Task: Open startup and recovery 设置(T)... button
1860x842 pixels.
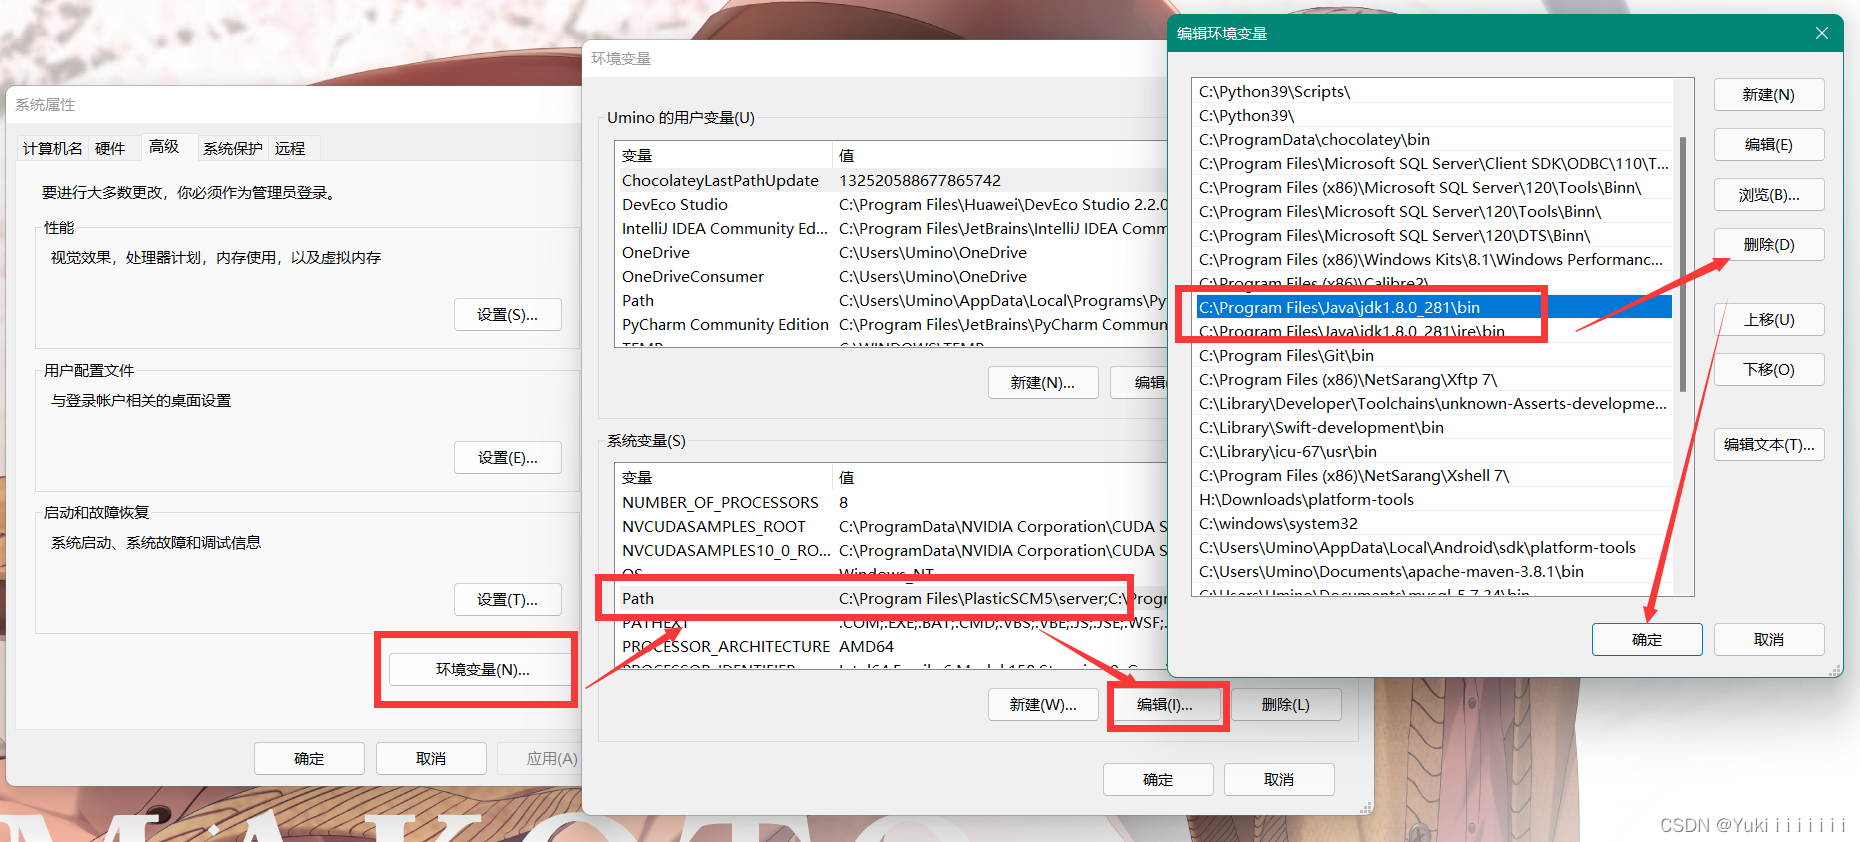Action: (x=507, y=599)
